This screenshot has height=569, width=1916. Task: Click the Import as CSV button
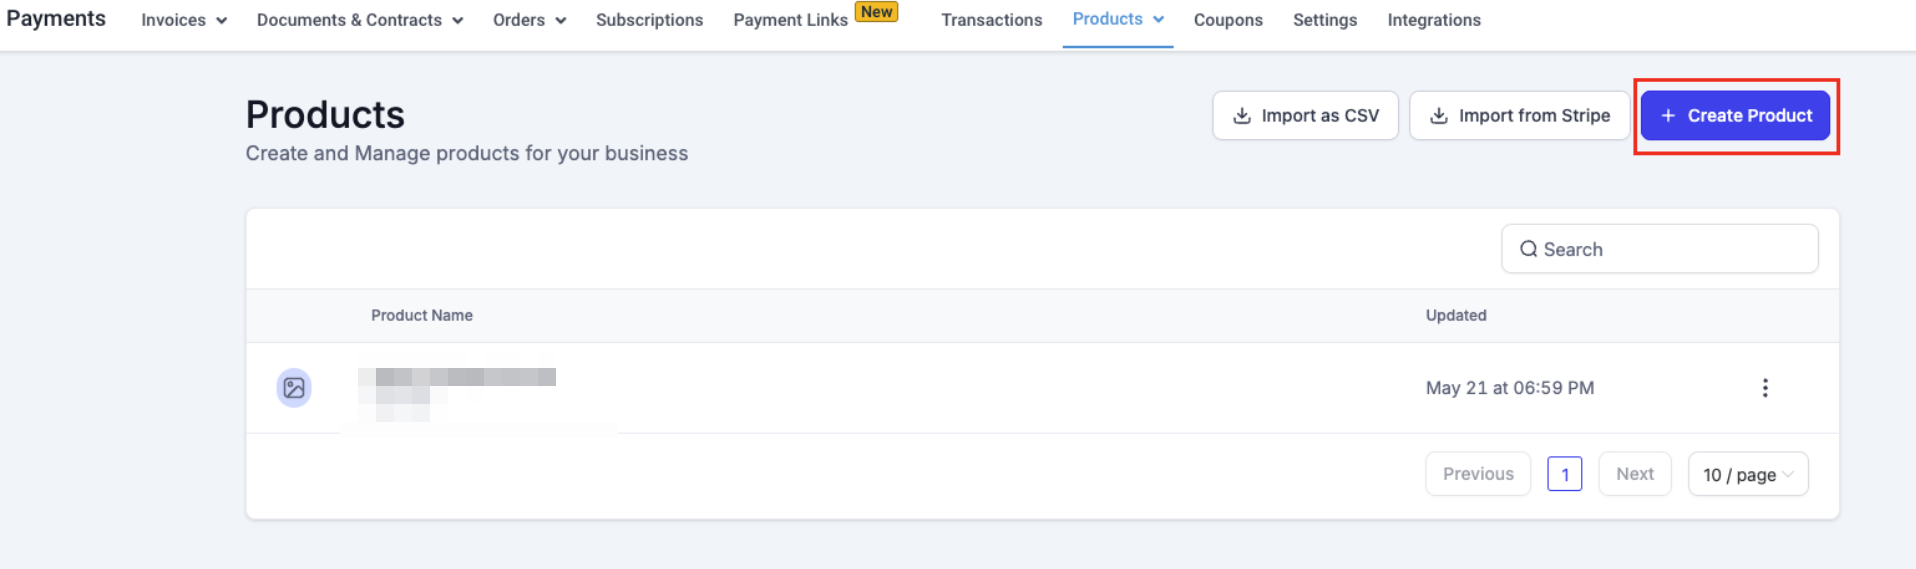click(1305, 116)
